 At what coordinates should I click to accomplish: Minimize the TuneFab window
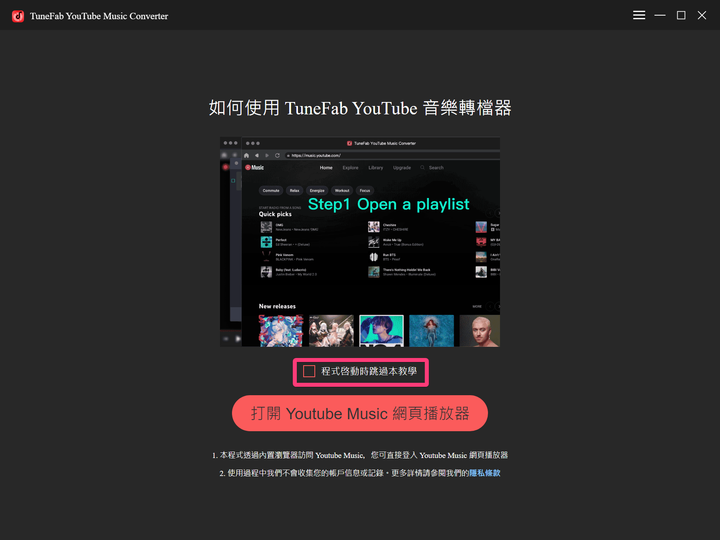(x=660, y=15)
